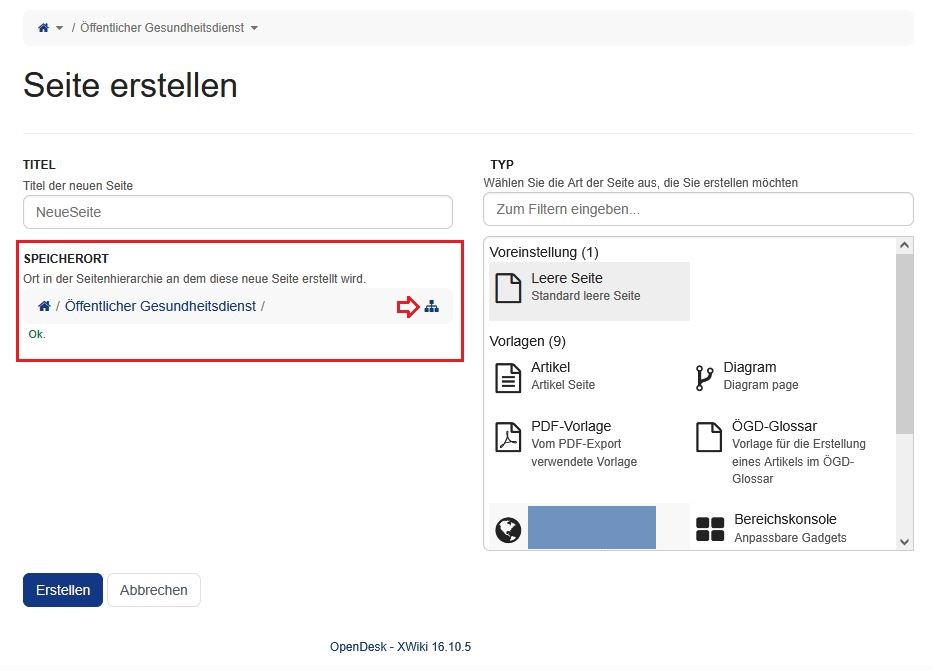Click the type filter input field

pyautogui.click(x=697, y=210)
